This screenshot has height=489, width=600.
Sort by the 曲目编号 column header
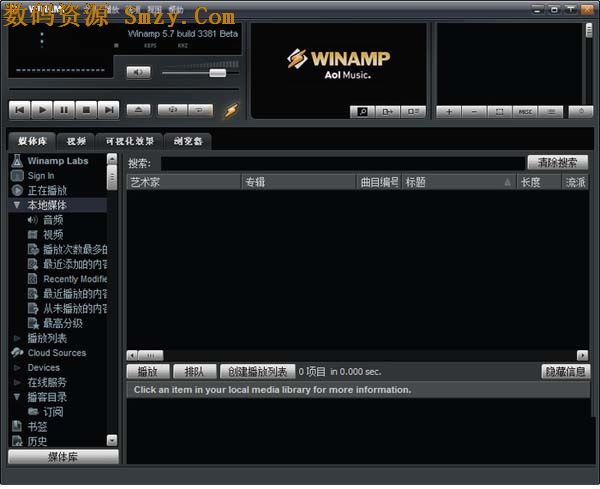pyautogui.click(x=379, y=182)
